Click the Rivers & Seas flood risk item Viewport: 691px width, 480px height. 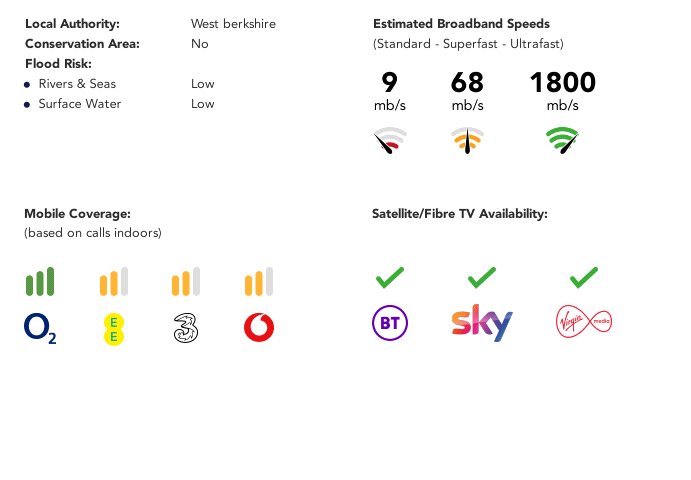pos(77,84)
